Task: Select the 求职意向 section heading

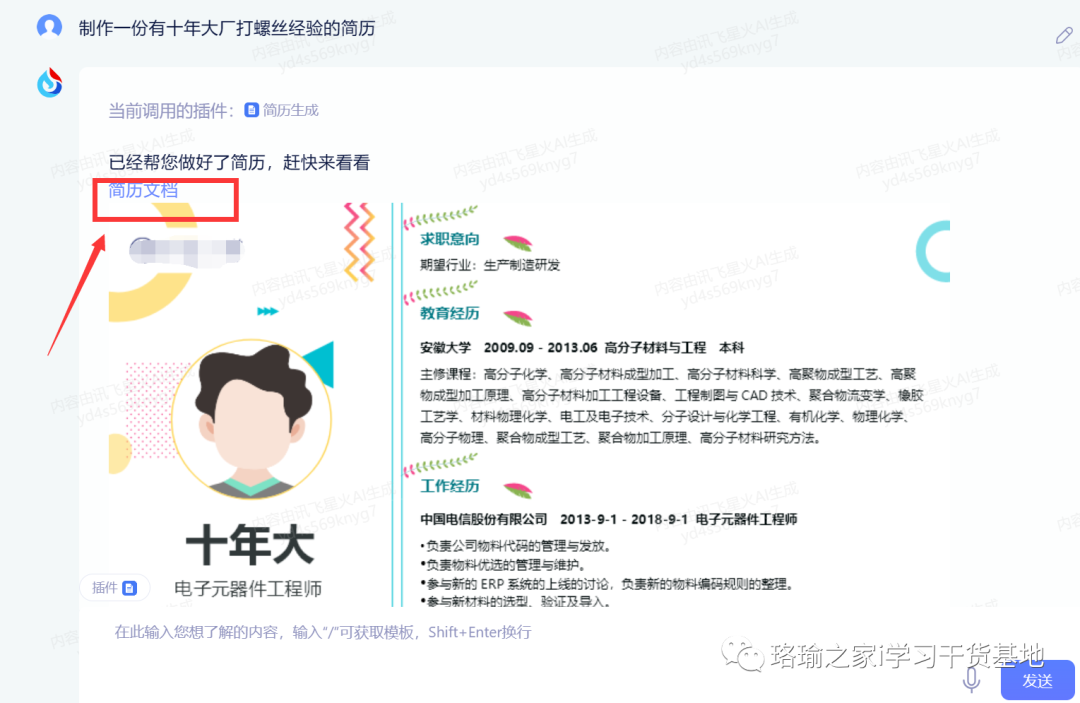Action: 450,239
